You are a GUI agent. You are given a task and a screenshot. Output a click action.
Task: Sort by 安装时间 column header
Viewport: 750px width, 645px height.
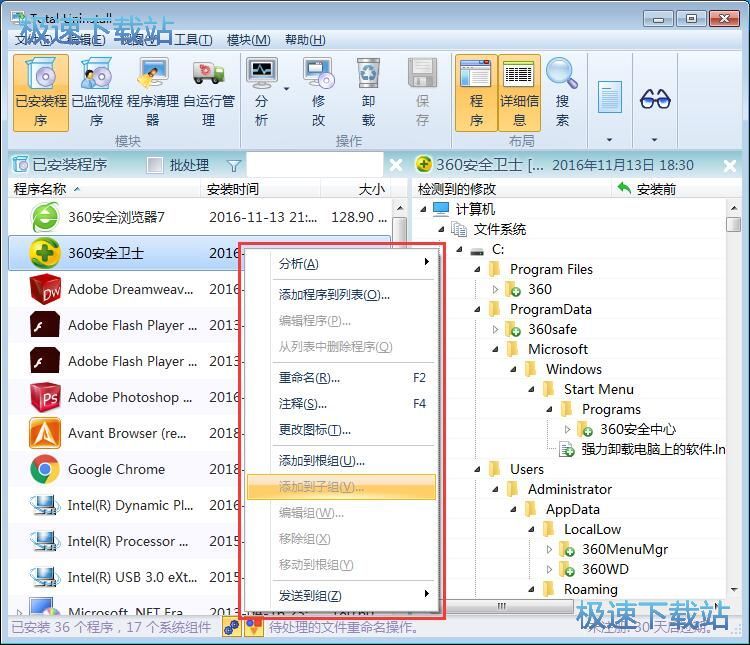click(260, 189)
